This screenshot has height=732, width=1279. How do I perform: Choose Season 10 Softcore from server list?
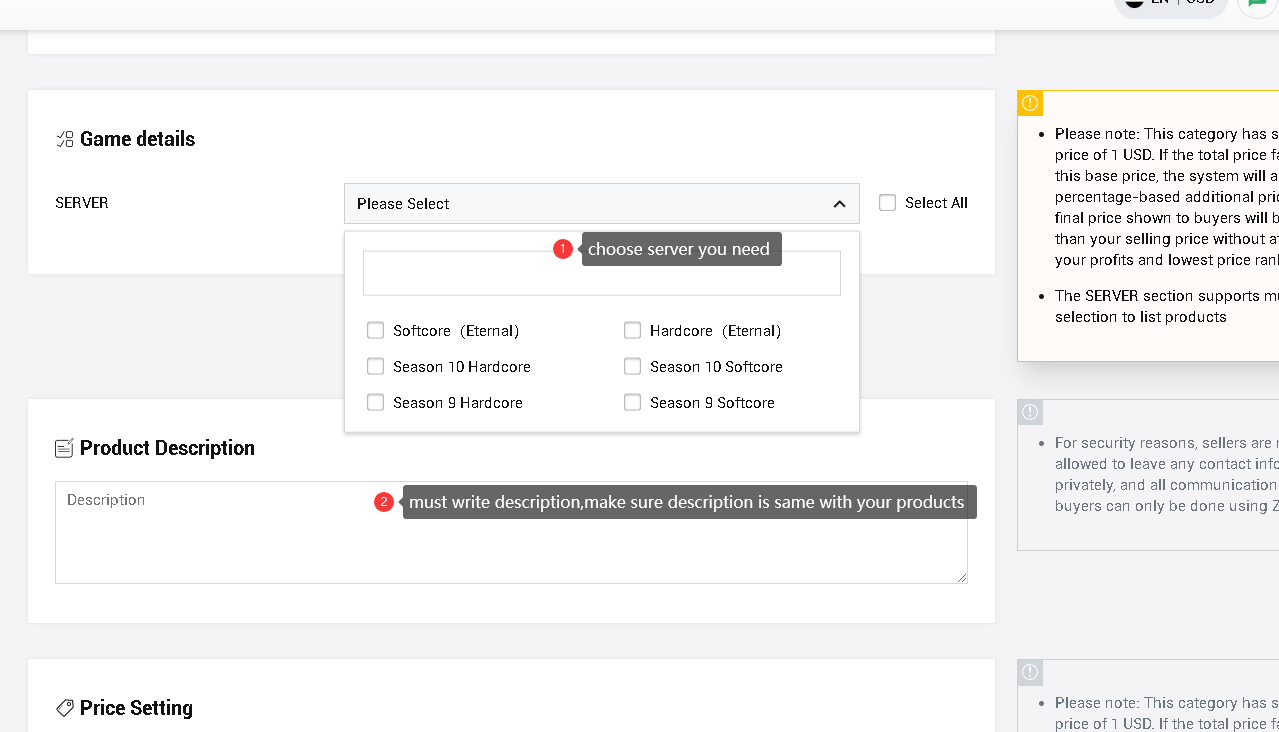click(x=632, y=367)
